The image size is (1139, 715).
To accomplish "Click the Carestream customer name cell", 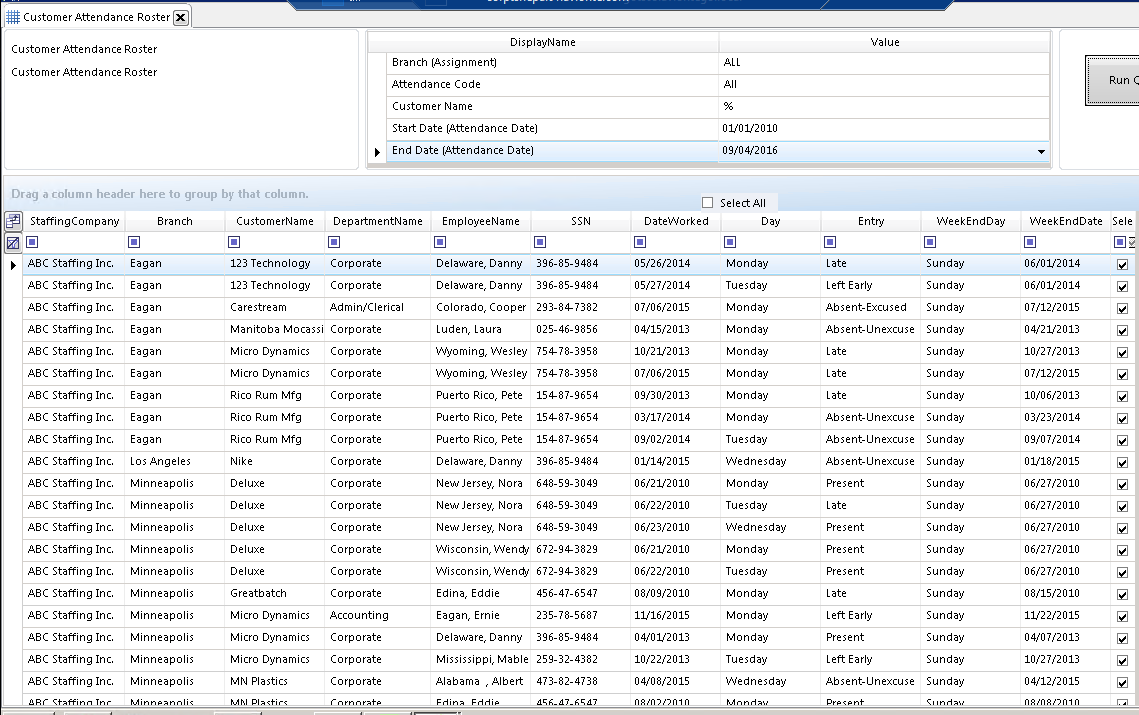I will pos(274,307).
